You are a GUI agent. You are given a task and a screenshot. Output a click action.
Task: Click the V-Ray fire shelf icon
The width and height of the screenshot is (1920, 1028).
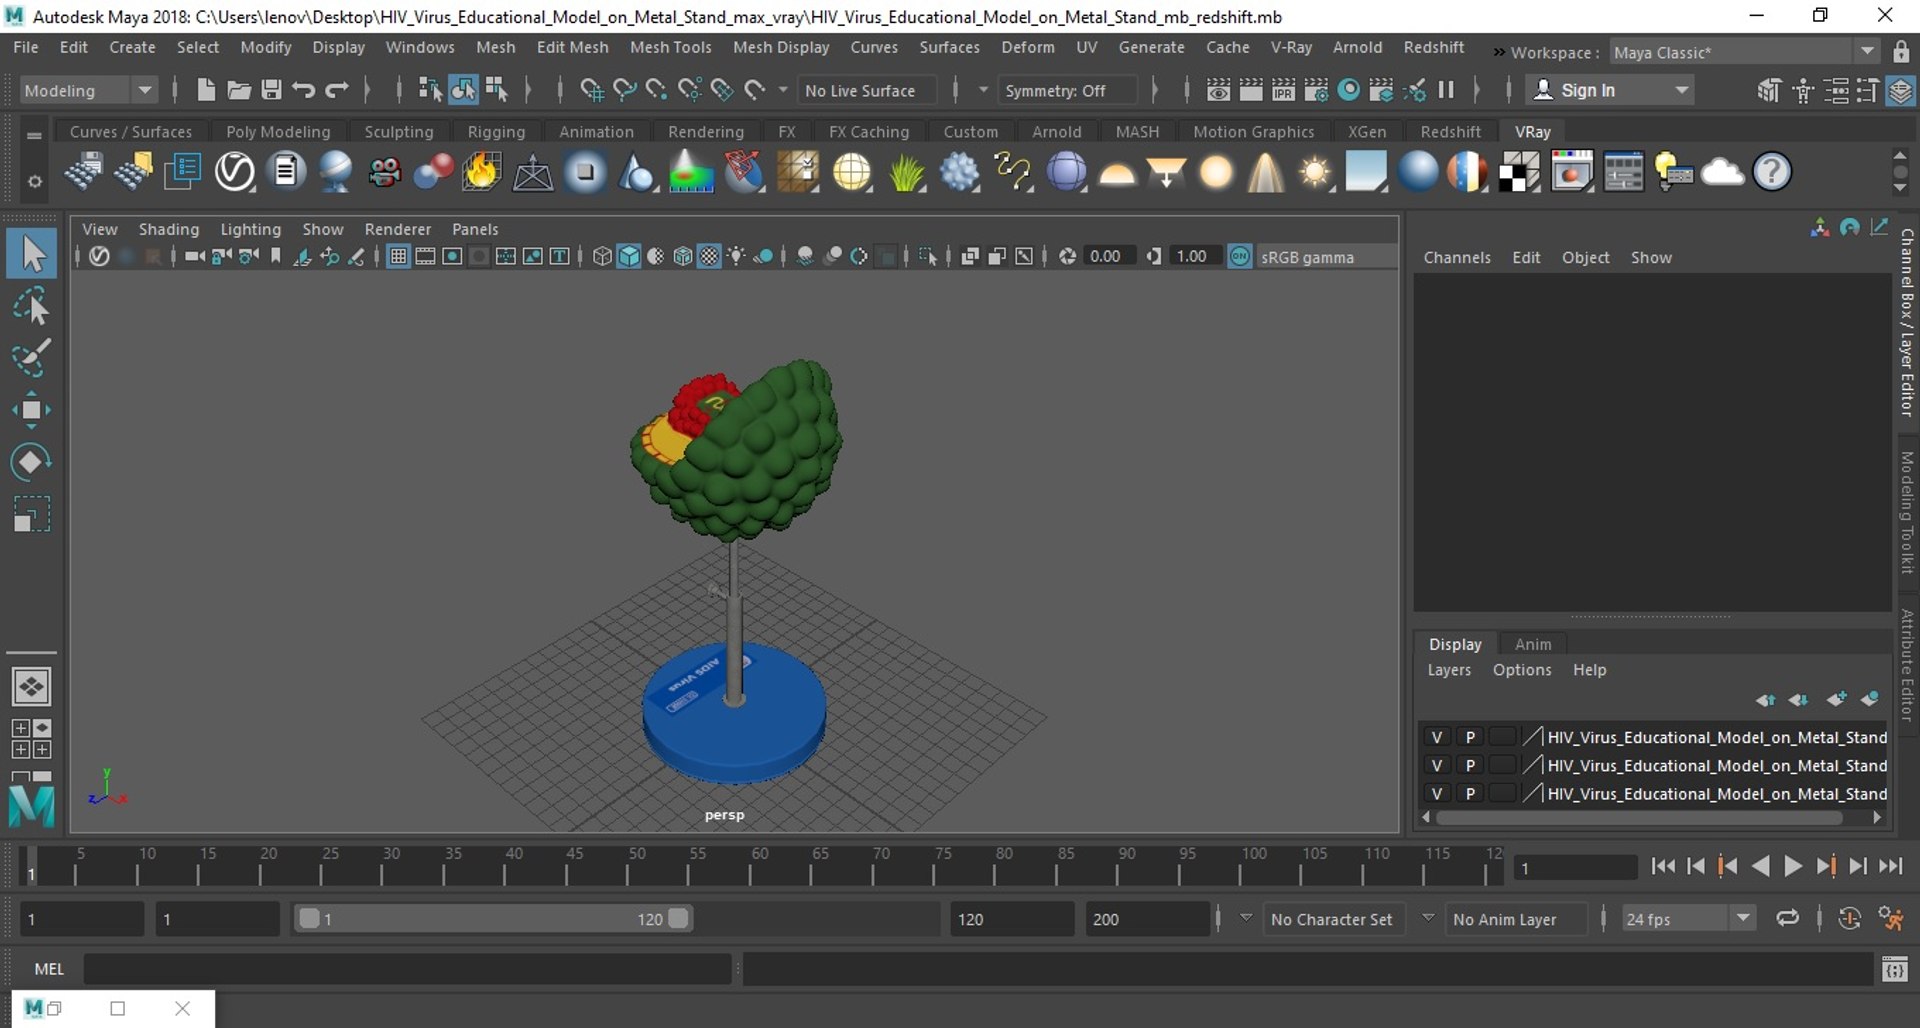pyautogui.click(x=481, y=172)
